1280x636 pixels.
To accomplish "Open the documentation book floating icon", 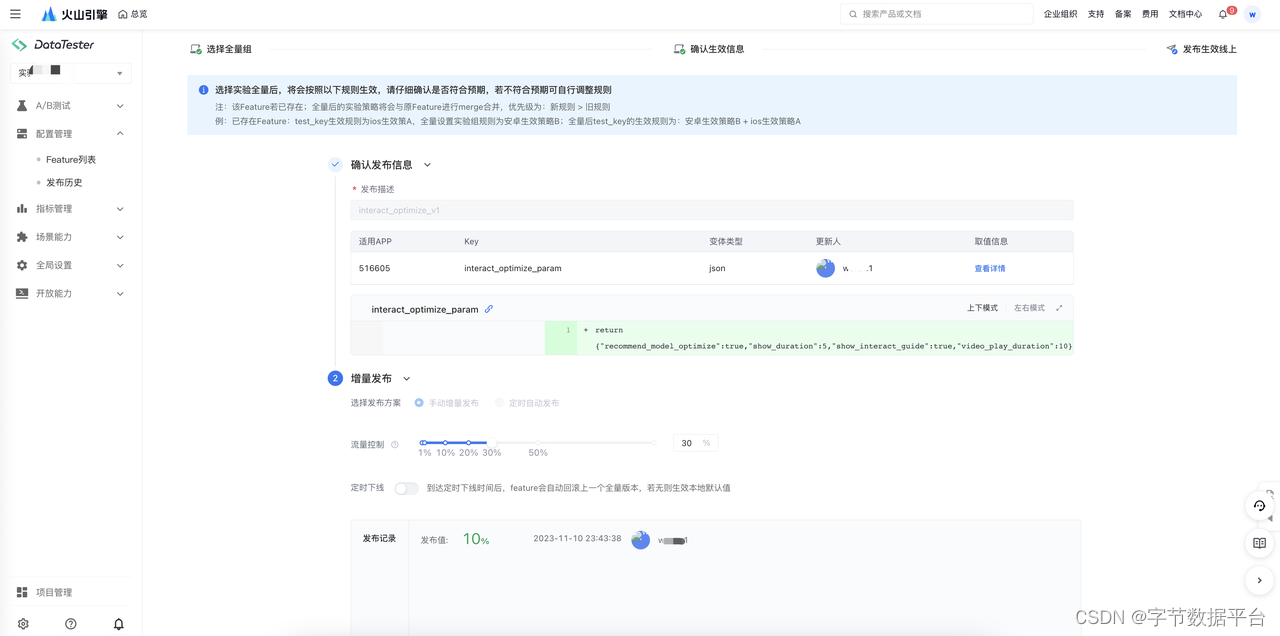I will [1259, 543].
